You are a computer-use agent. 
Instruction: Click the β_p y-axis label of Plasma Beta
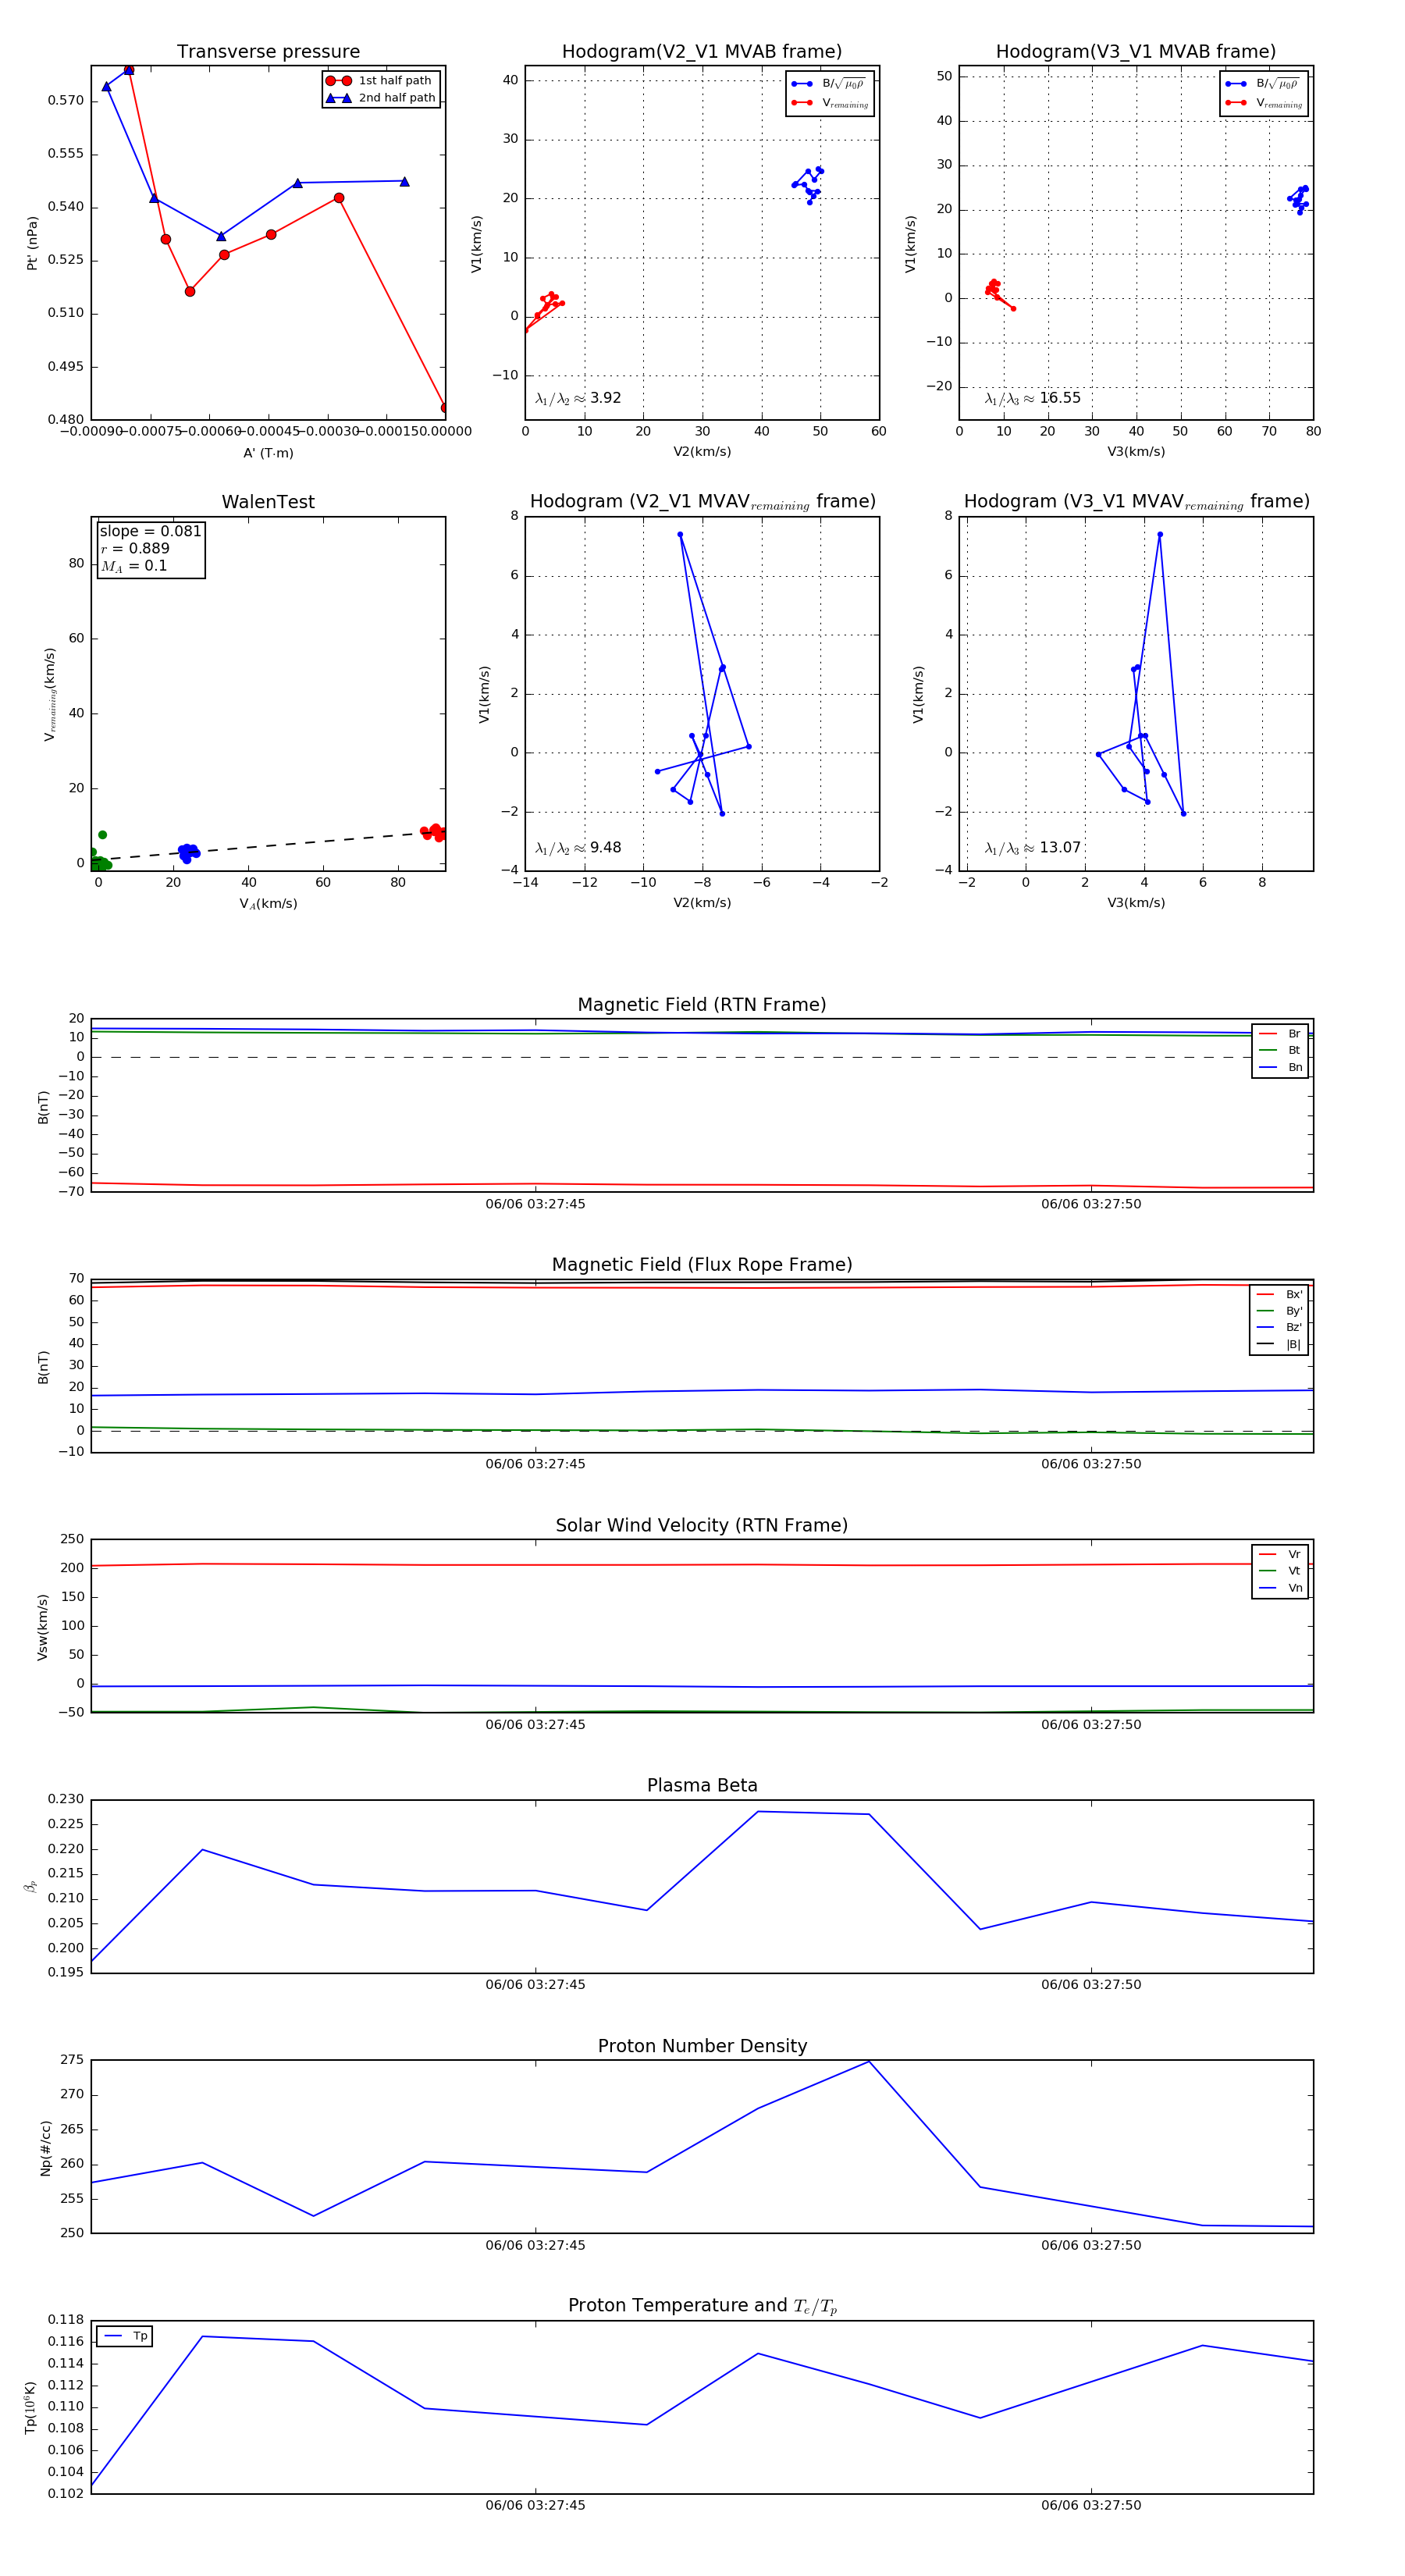[x=31, y=1886]
